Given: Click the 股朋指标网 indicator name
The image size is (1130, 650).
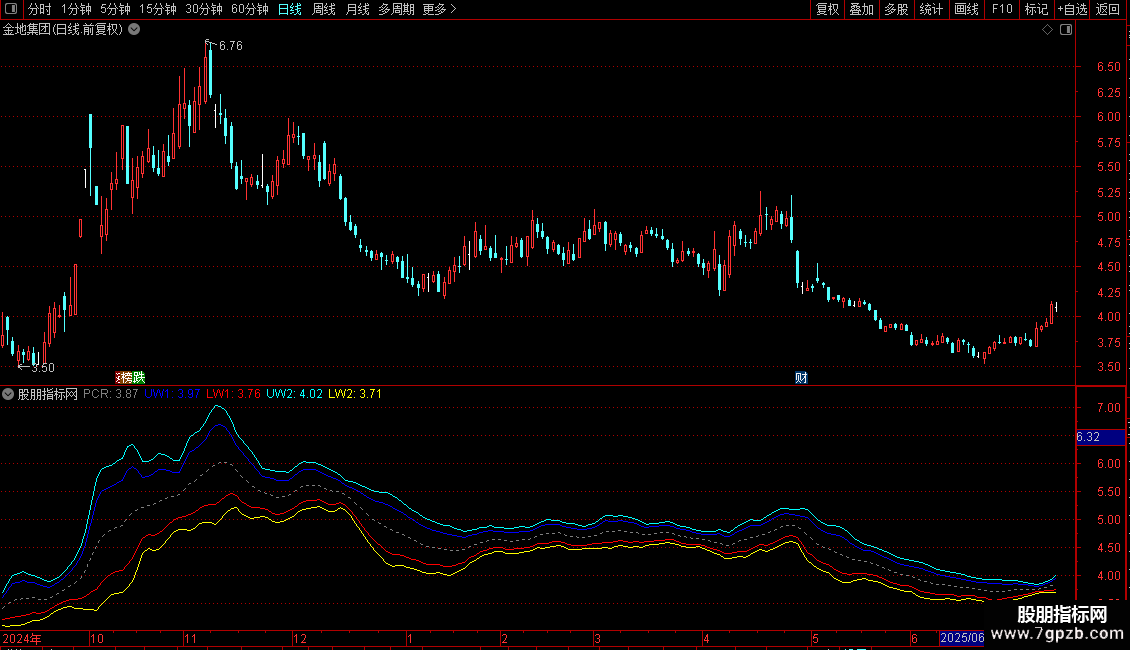Looking at the screenshot, I should tap(48, 394).
